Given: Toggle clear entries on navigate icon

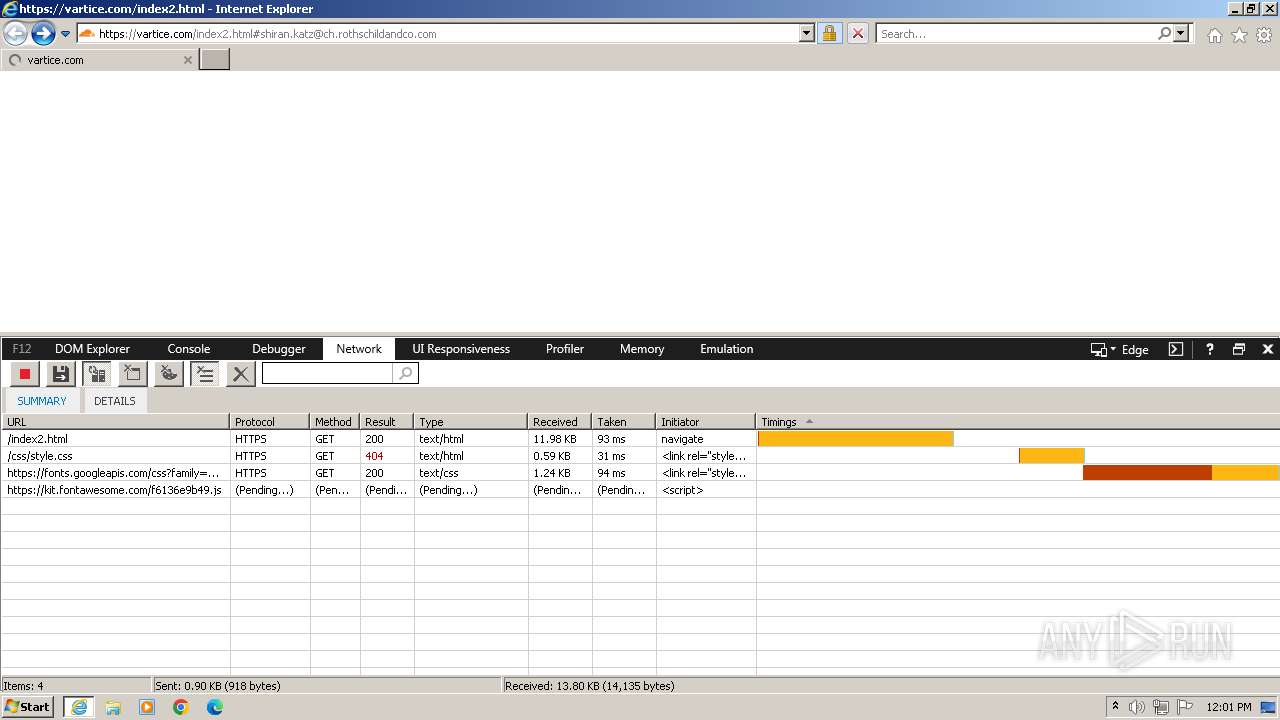Looking at the screenshot, I should (205, 374).
